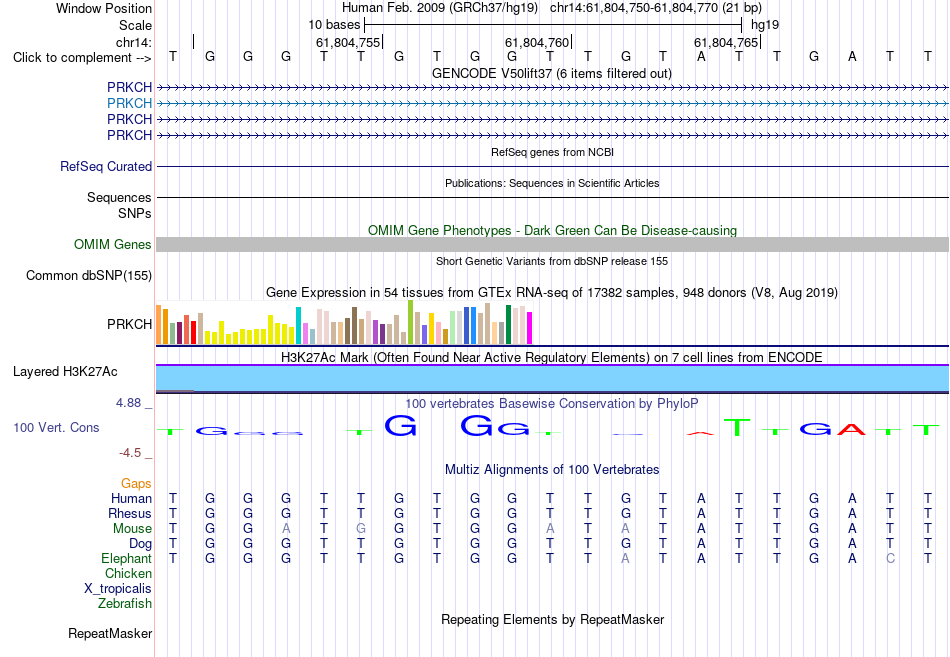
Task: Click '100 vertebrates Basewise Conservation by PhyloP' title
Action: coord(552,404)
